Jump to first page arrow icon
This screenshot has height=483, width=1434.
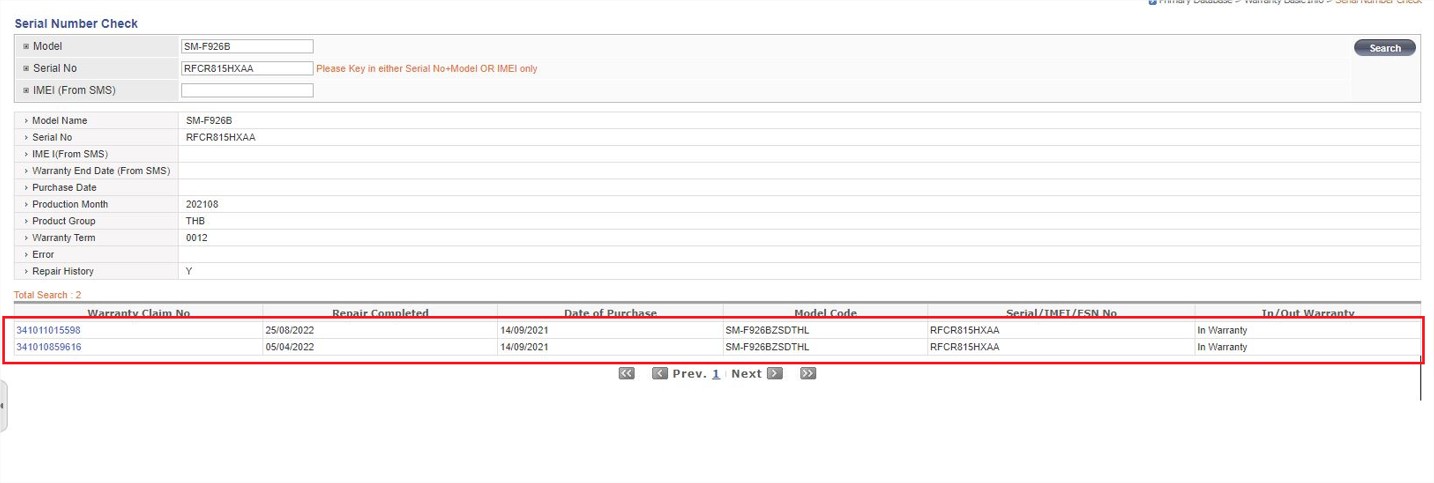click(x=627, y=373)
